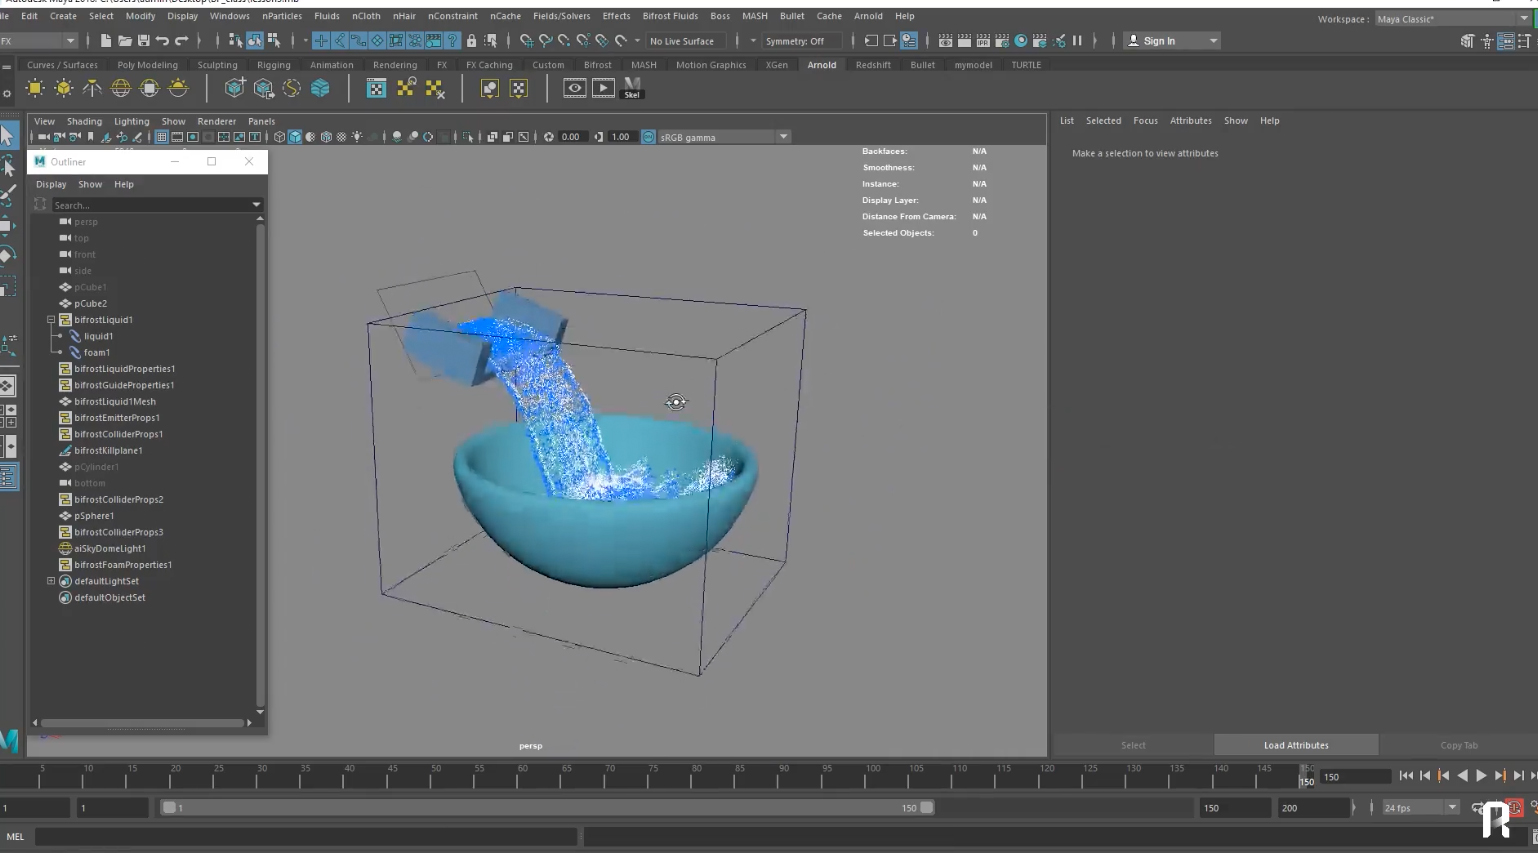Toggle the snap to grids icon
Image resolution: width=1538 pixels, height=853 pixels.
coord(321,41)
